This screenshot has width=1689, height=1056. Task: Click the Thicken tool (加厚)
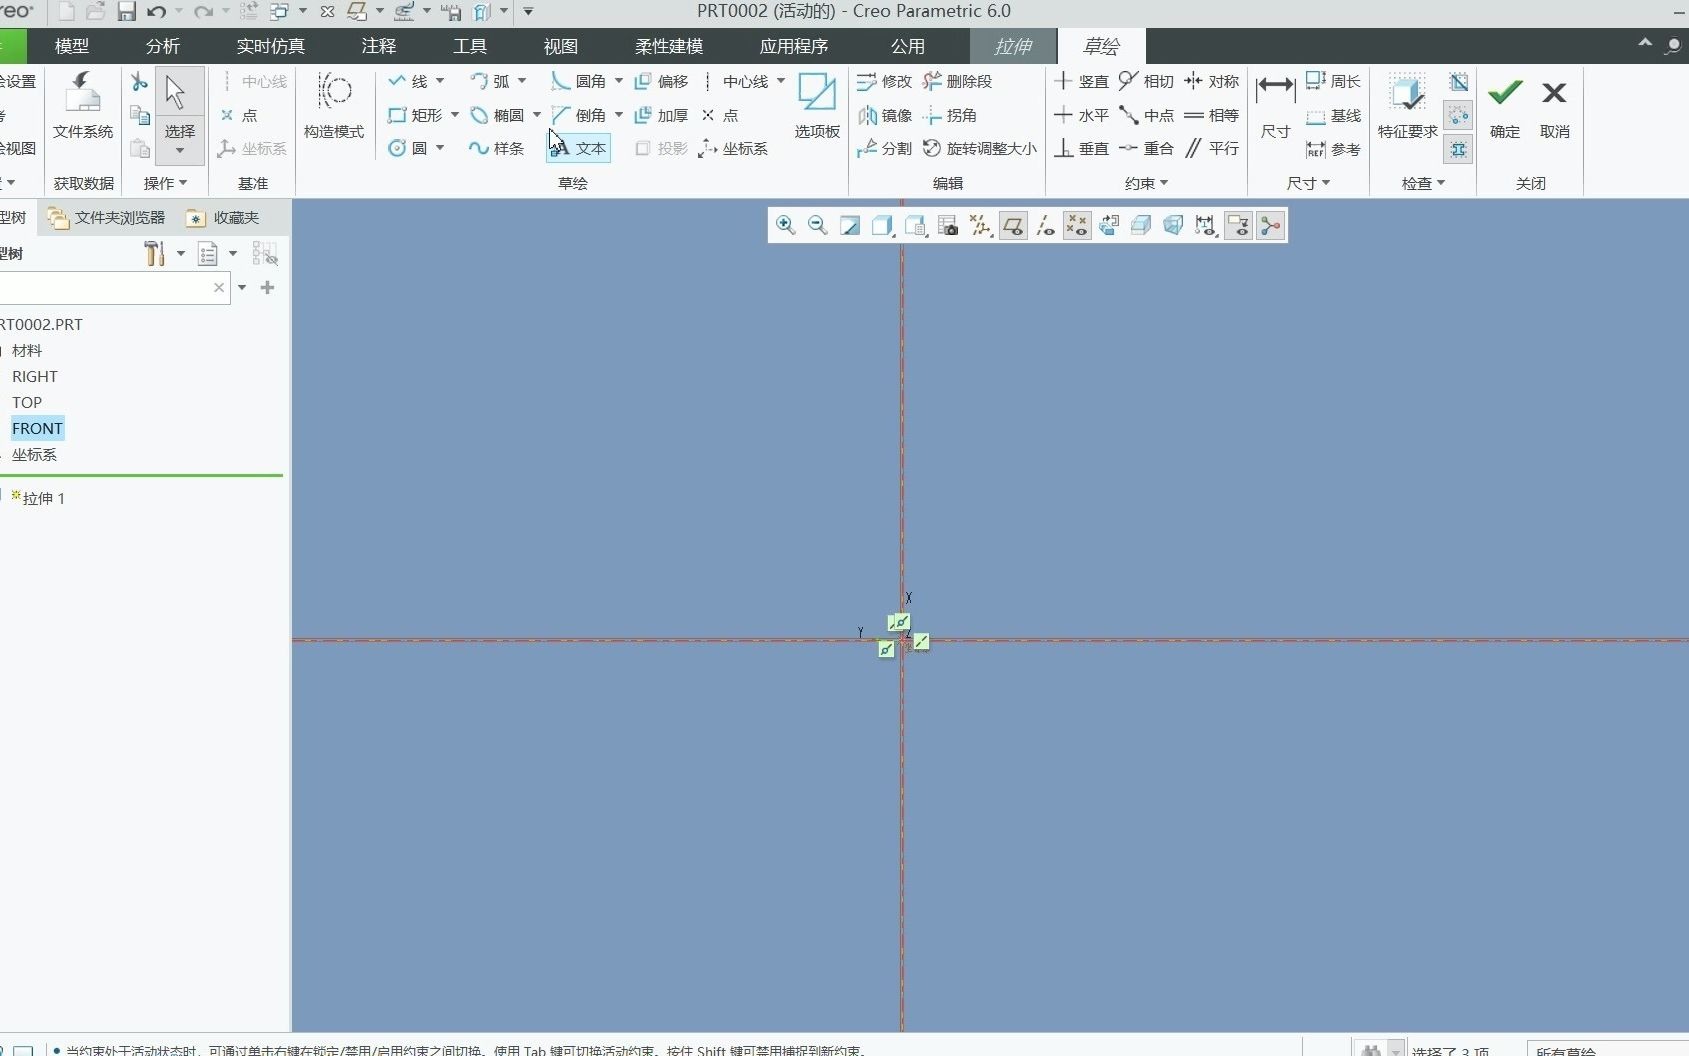661,115
